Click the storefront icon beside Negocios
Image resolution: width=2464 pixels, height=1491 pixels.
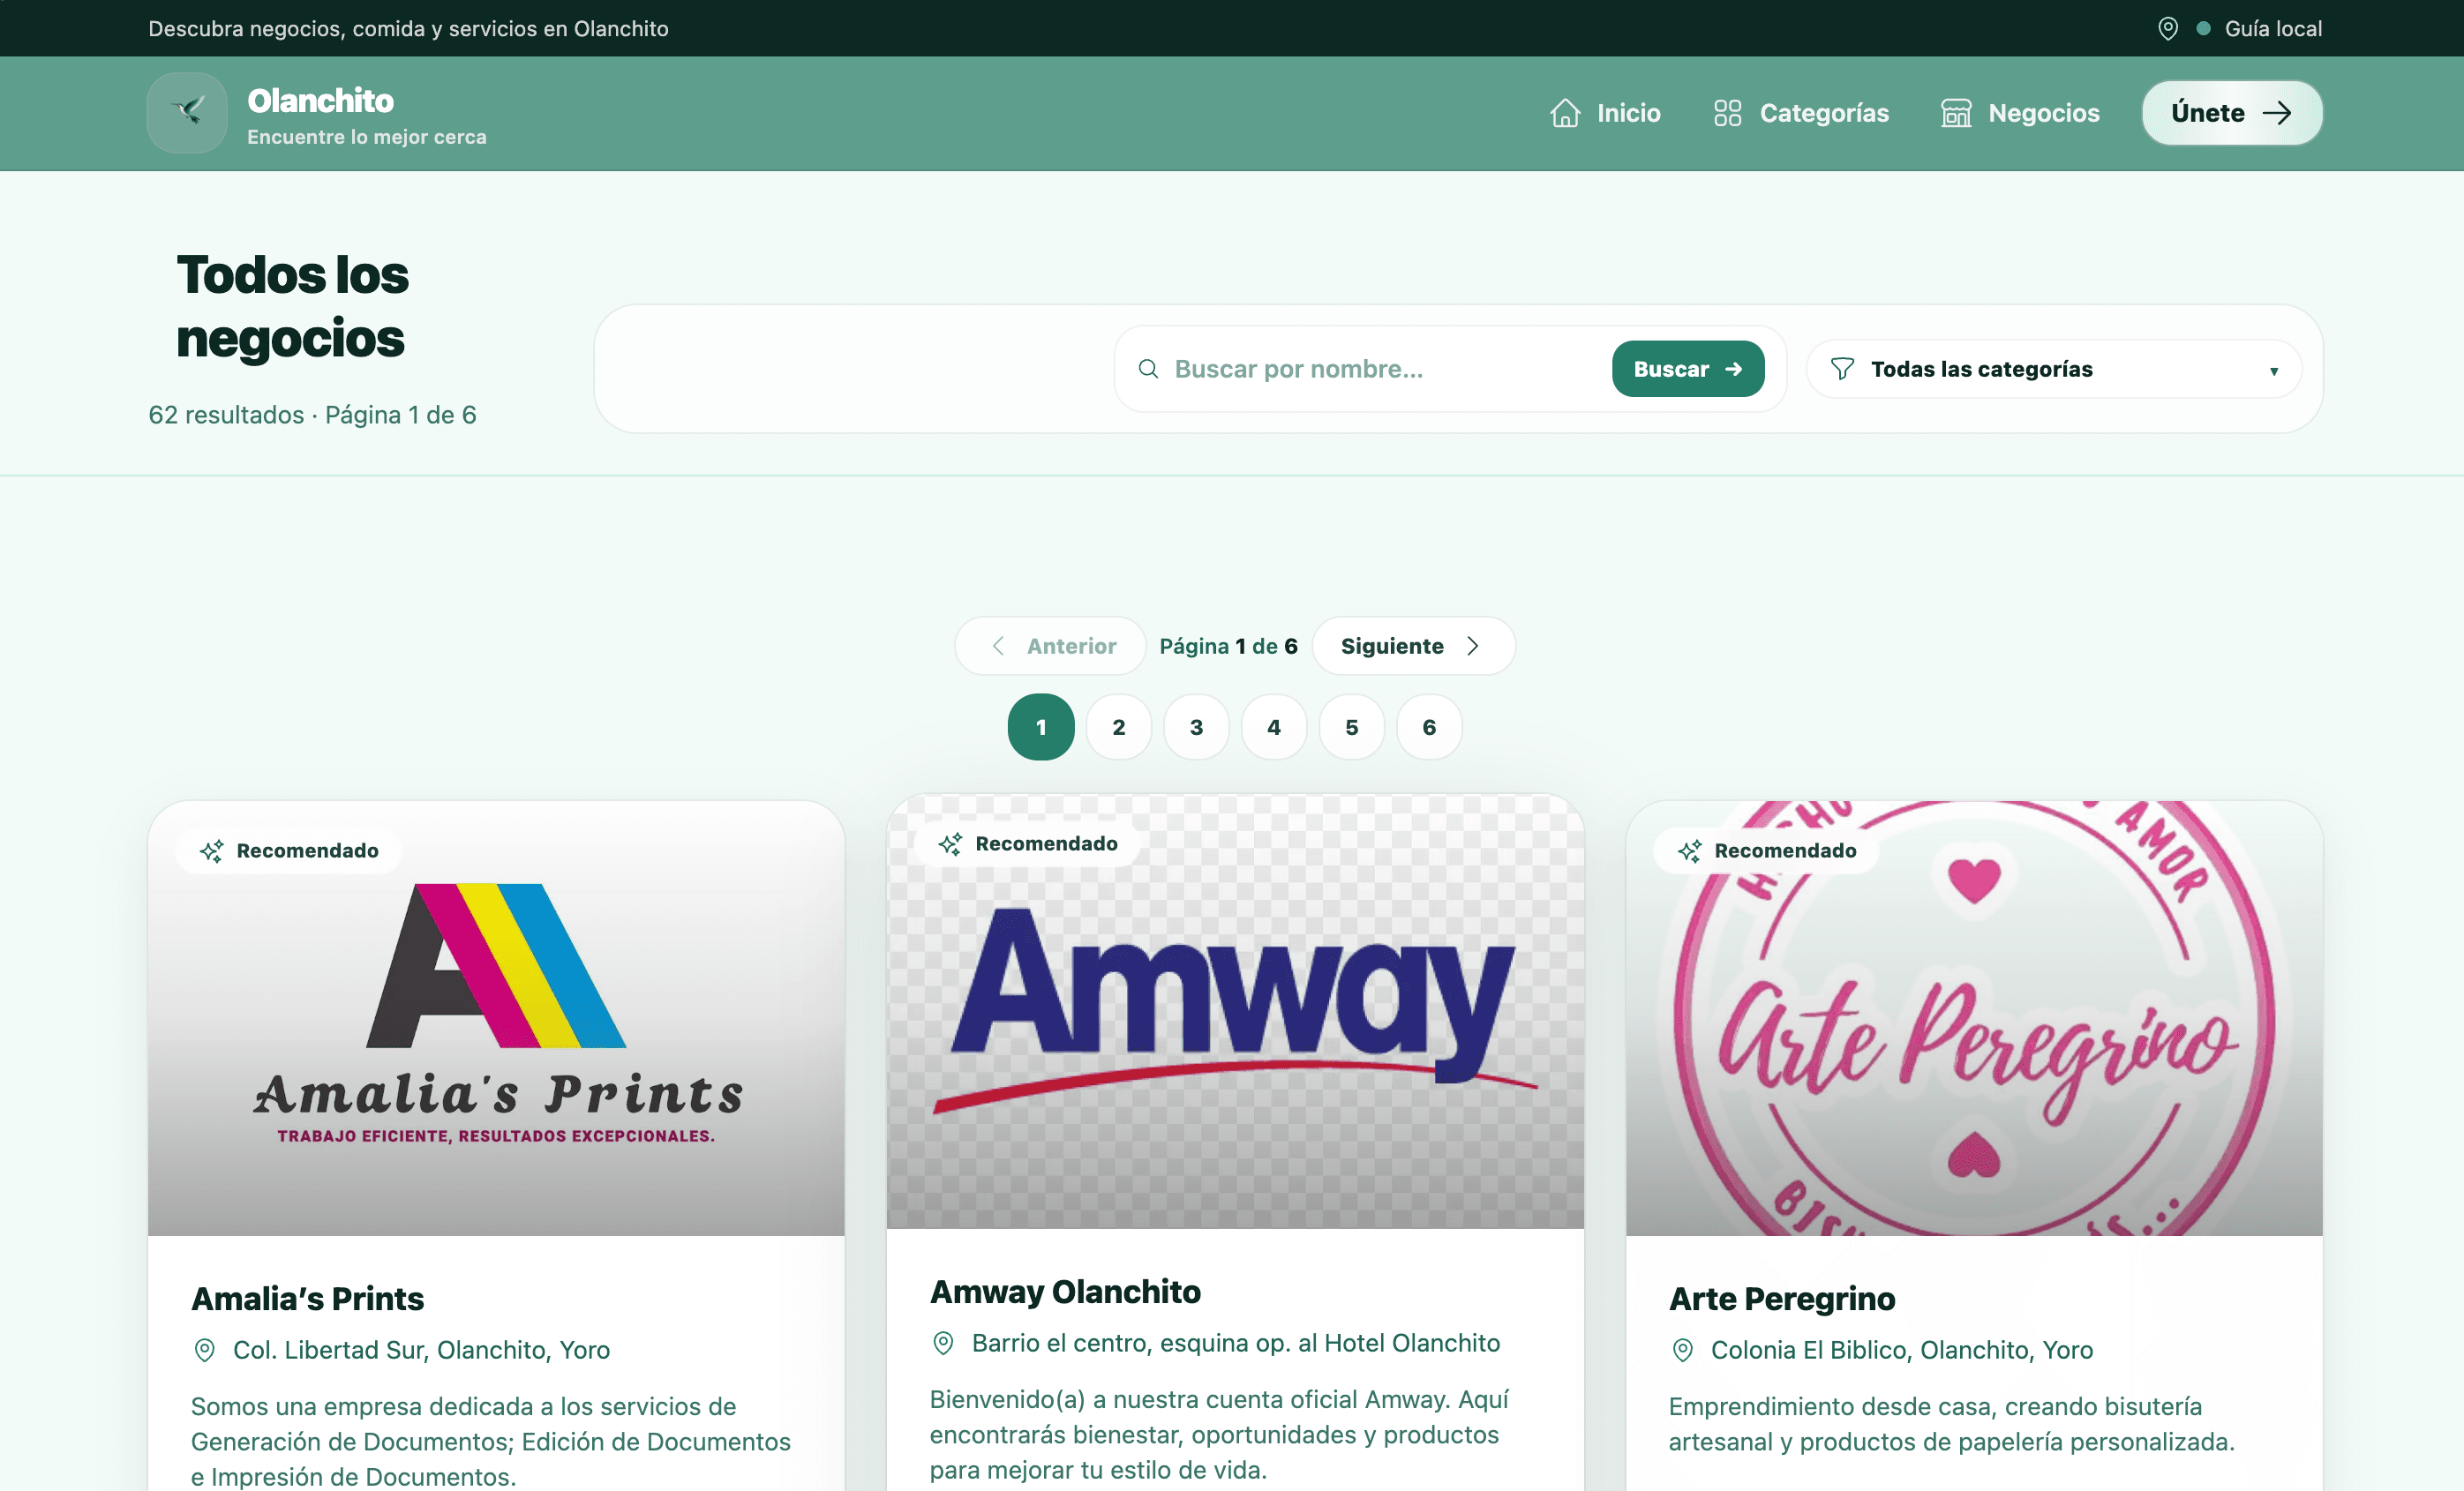1956,113
